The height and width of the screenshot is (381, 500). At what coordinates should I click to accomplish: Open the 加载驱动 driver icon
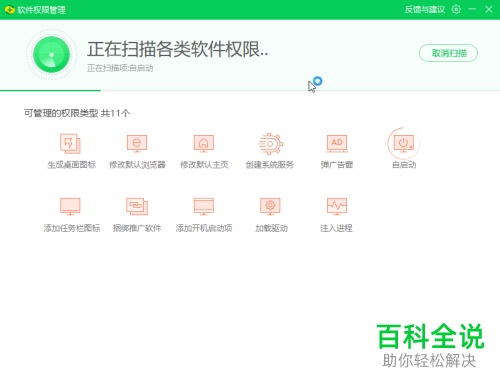click(270, 206)
